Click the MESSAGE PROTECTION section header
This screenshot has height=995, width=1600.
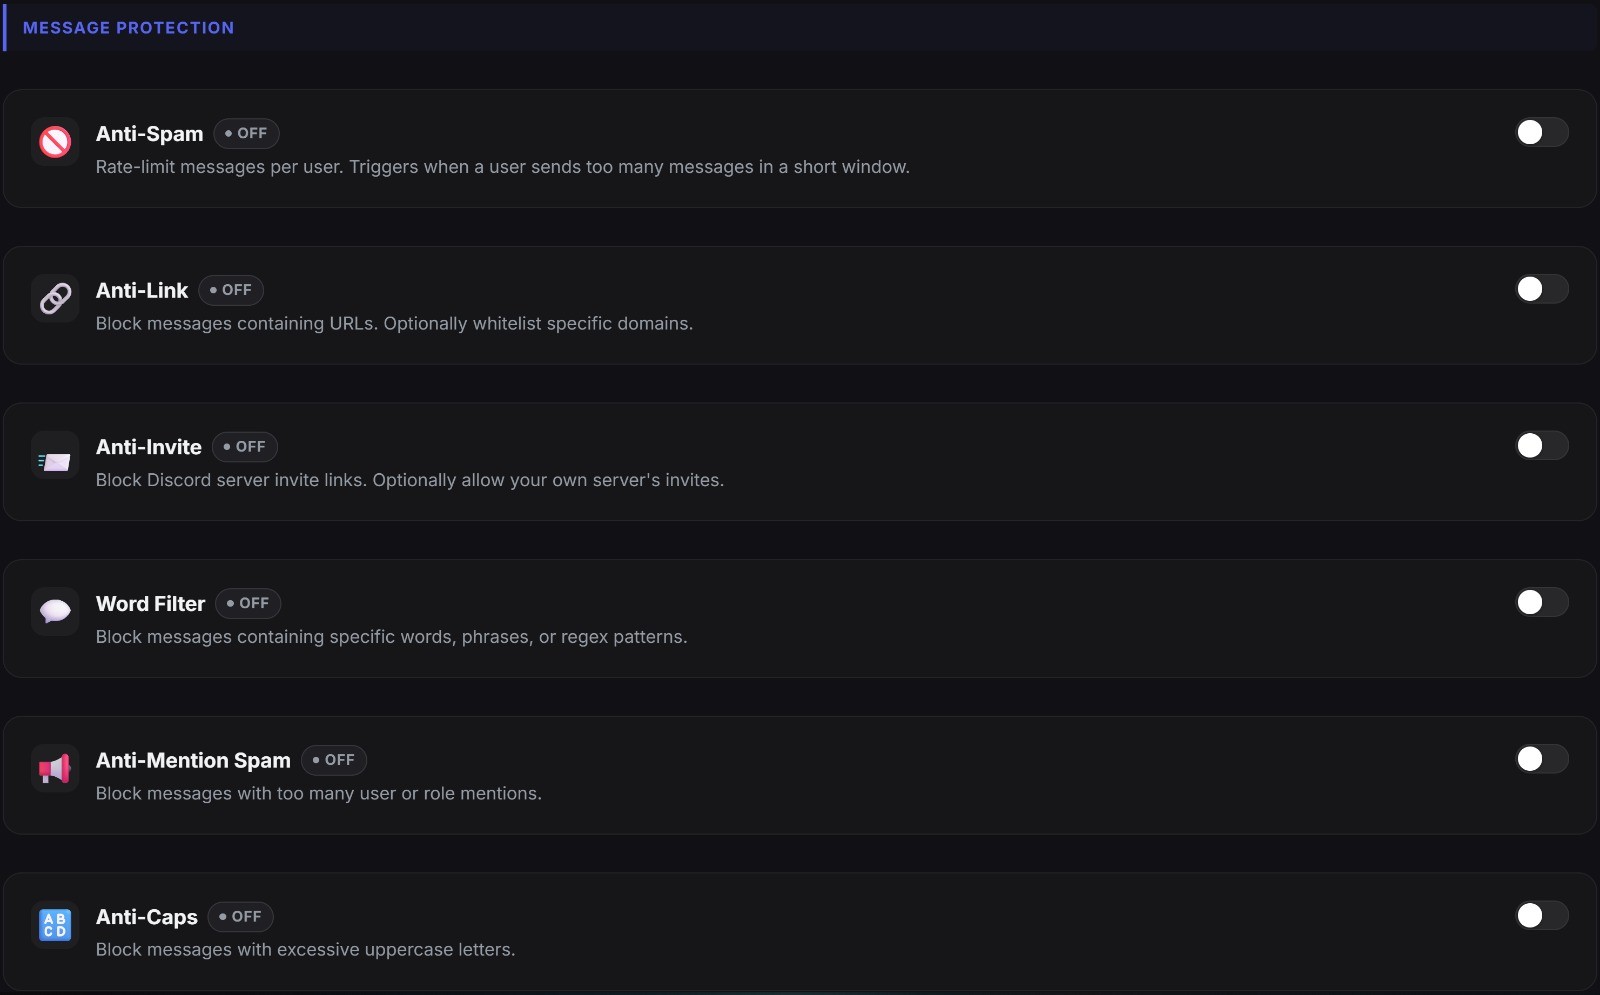click(128, 27)
